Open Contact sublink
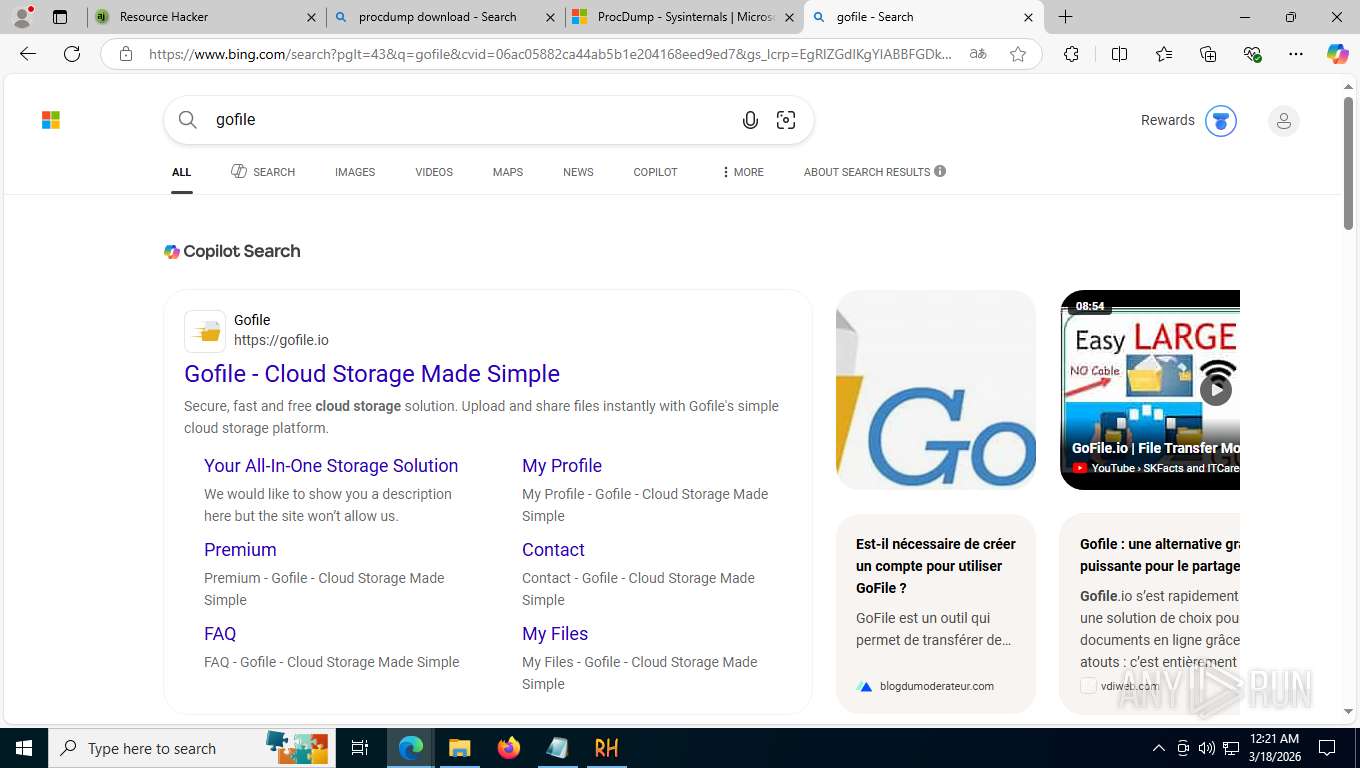1360x768 pixels. click(553, 550)
